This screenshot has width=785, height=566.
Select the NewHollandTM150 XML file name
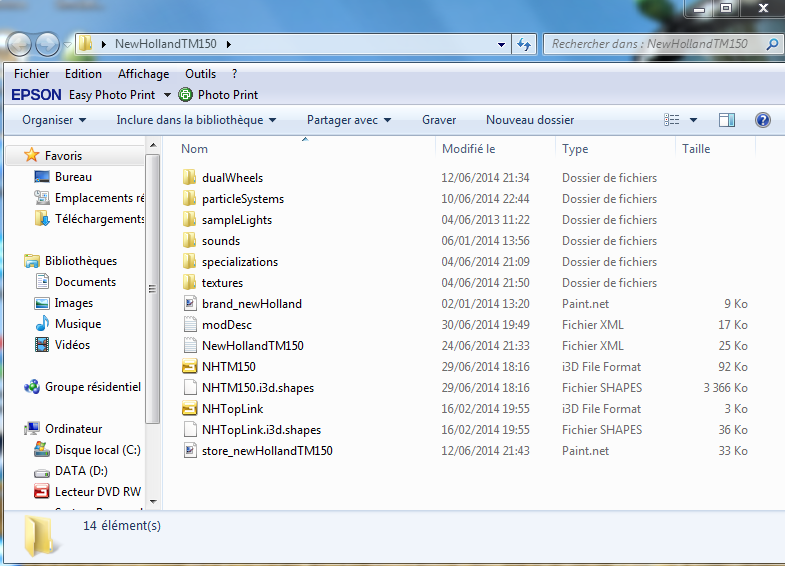coord(252,346)
